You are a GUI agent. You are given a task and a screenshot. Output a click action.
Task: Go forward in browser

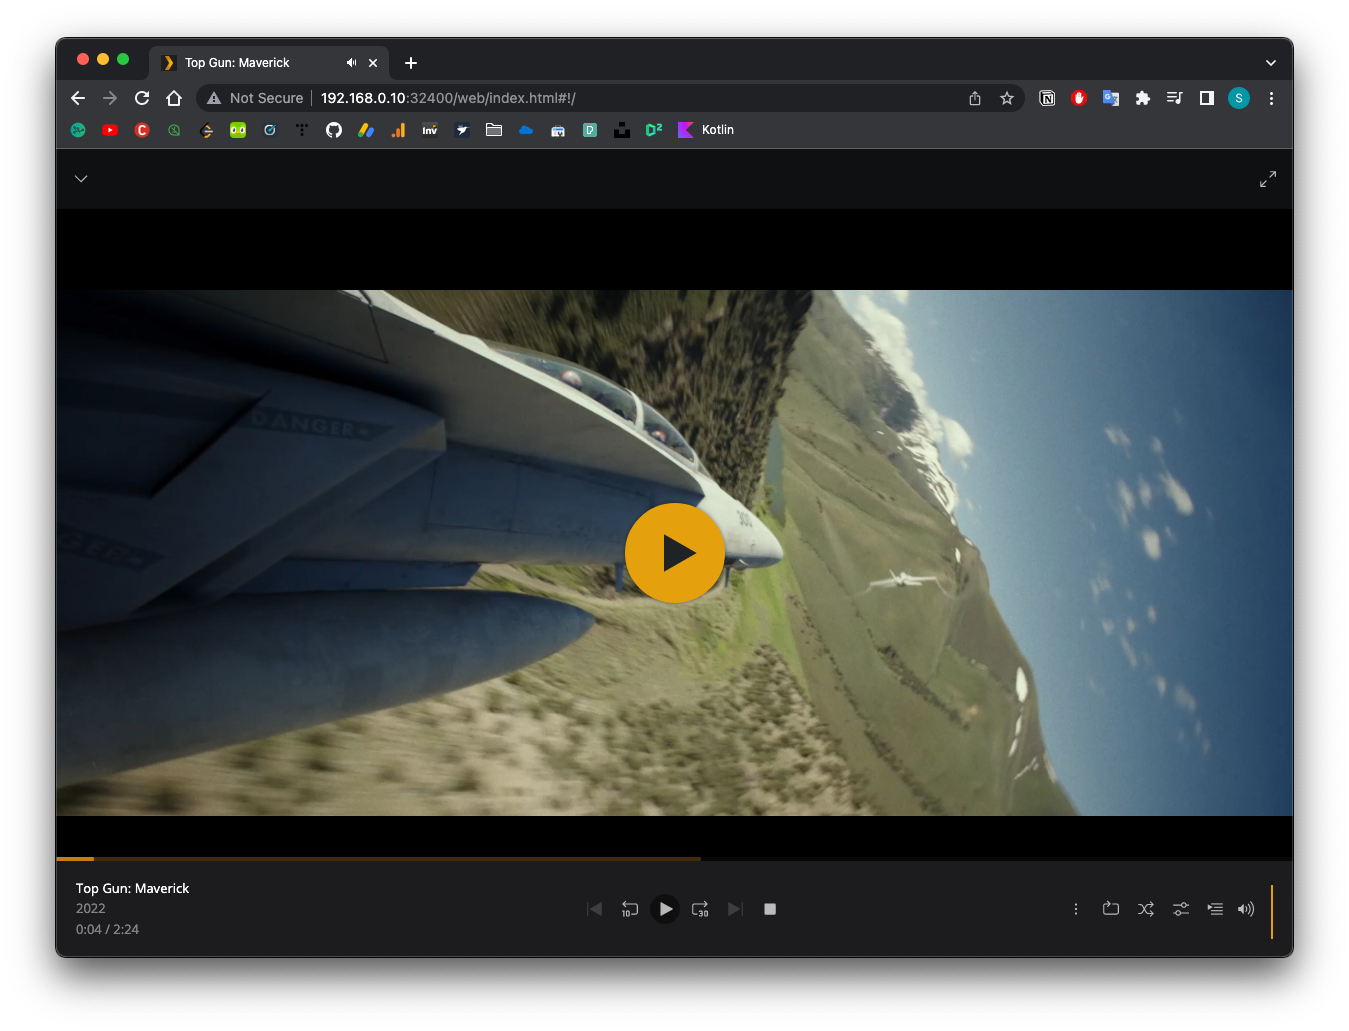[x=110, y=98]
